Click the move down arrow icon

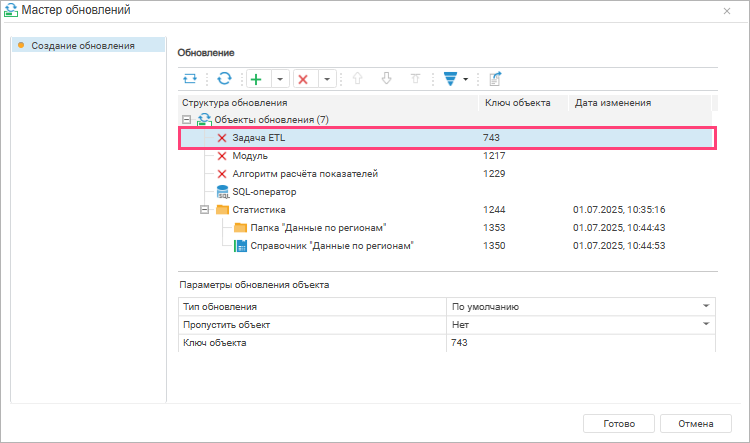386,78
